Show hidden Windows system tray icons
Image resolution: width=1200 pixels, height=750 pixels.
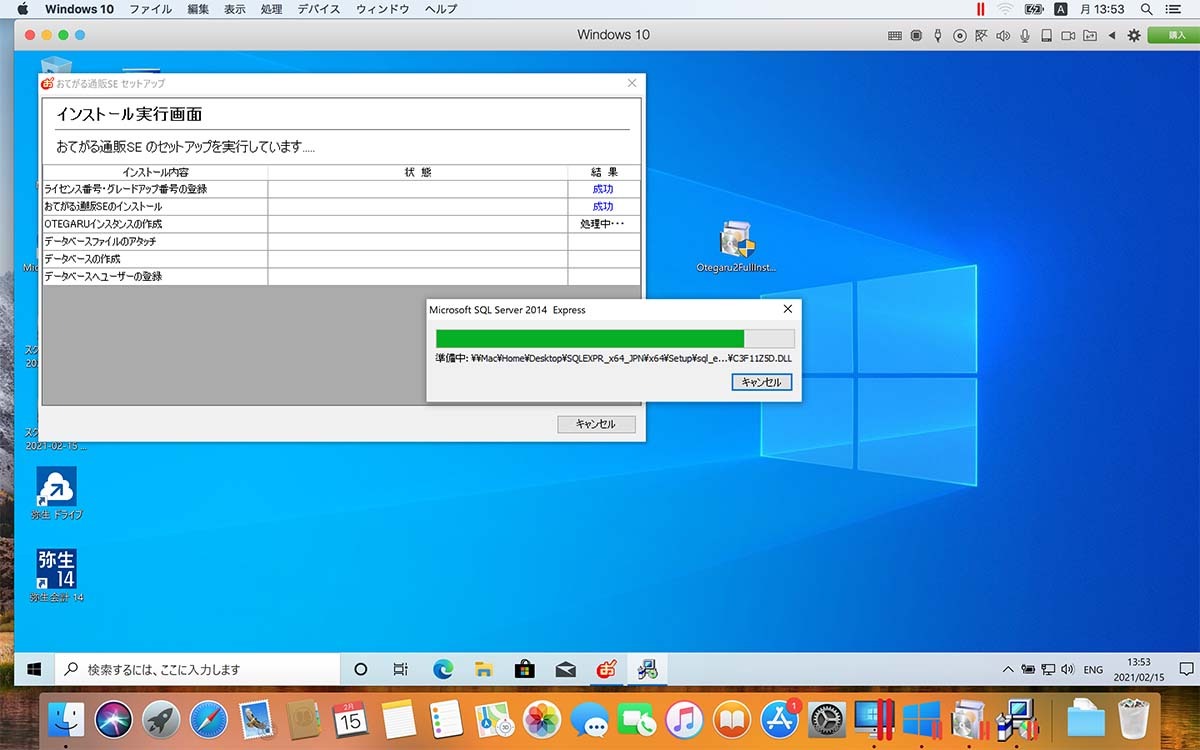[x=1008, y=669]
